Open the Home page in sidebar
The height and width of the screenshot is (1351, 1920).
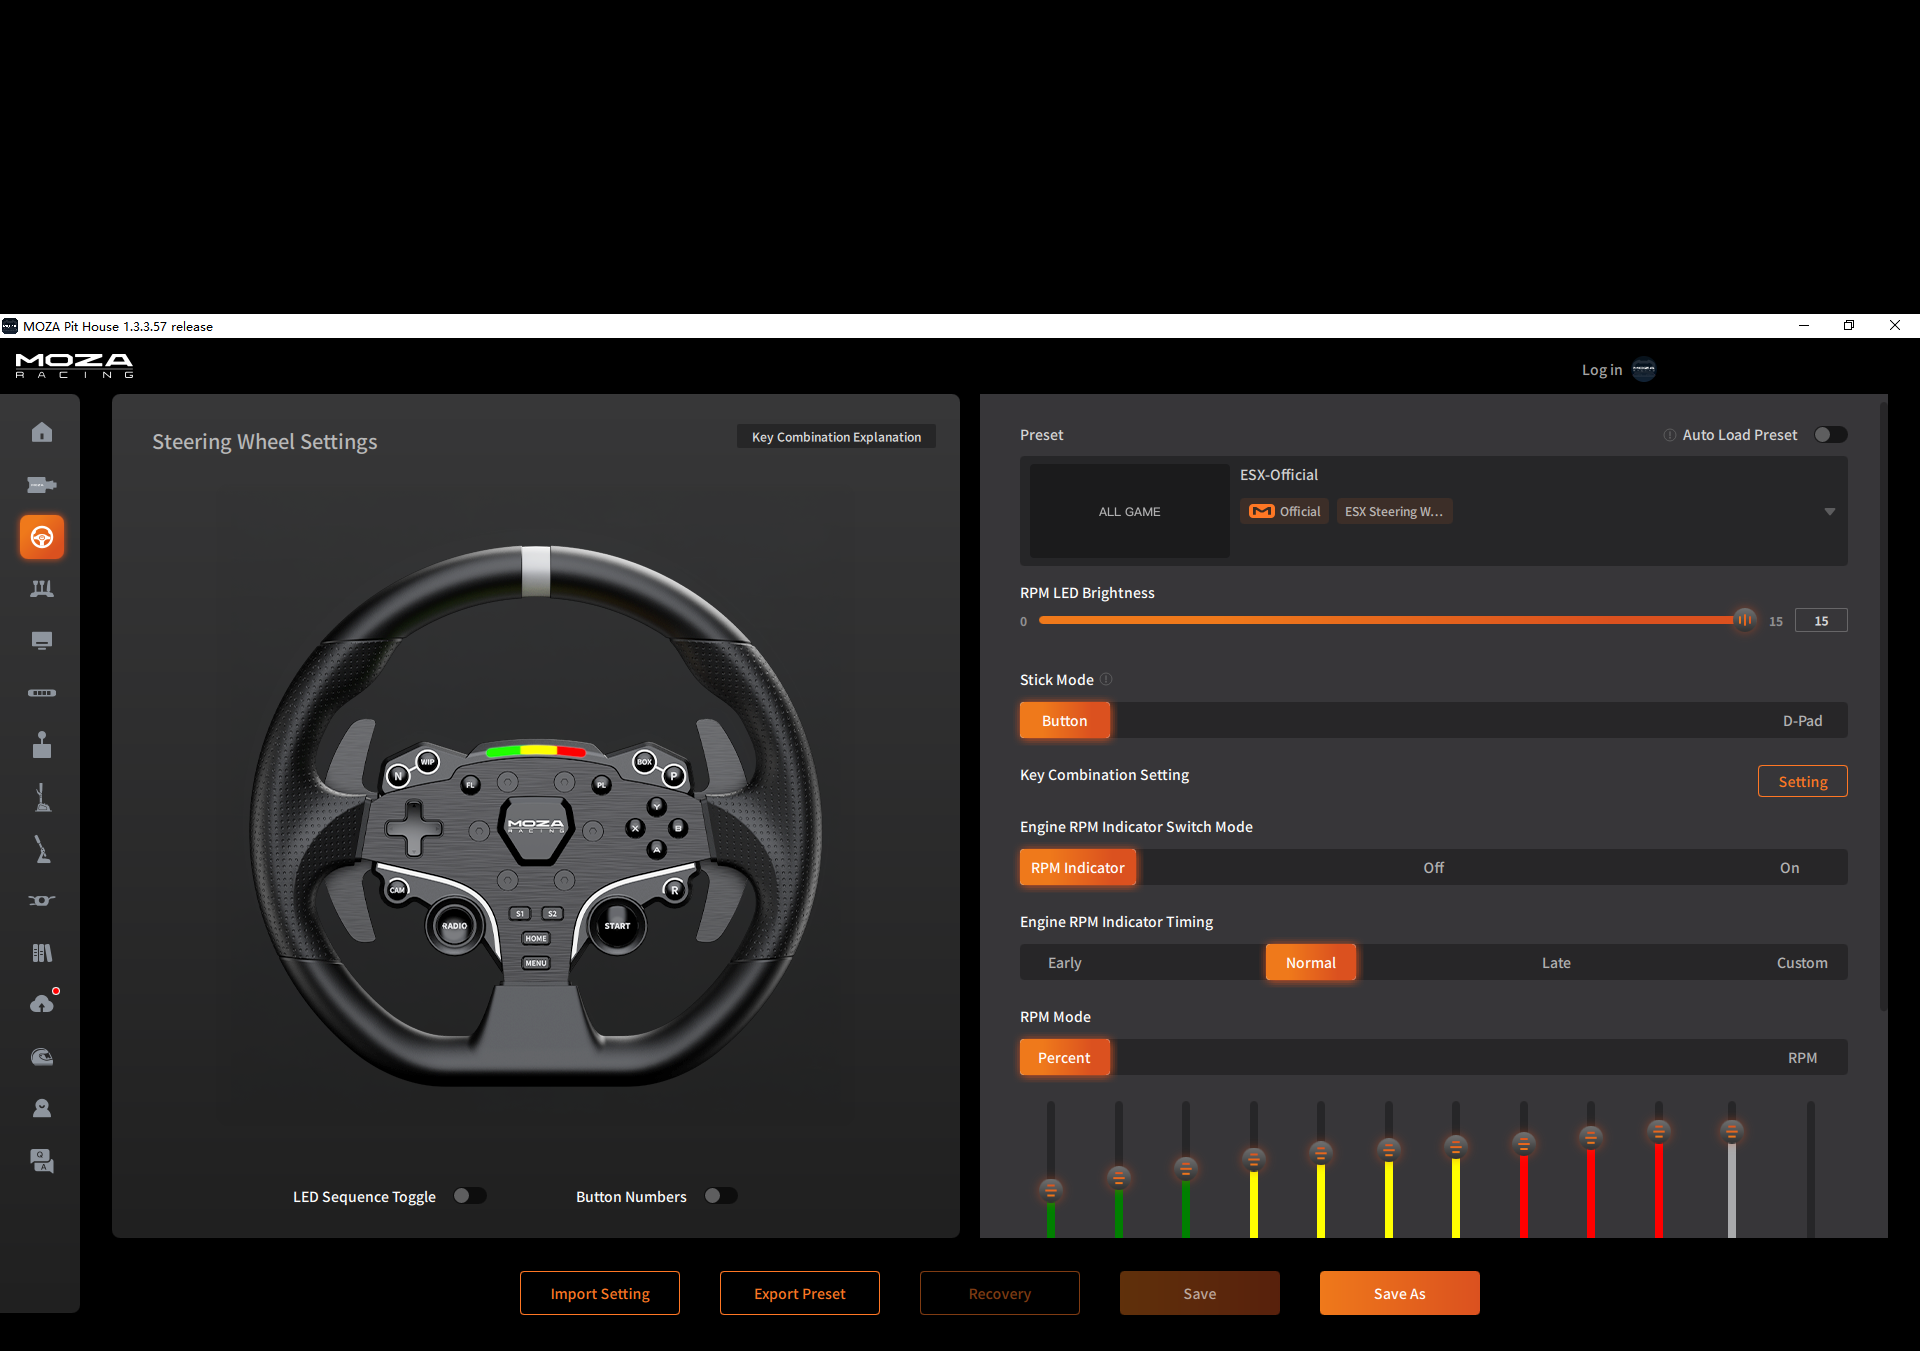pyautogui.click(x=41, y=432)
